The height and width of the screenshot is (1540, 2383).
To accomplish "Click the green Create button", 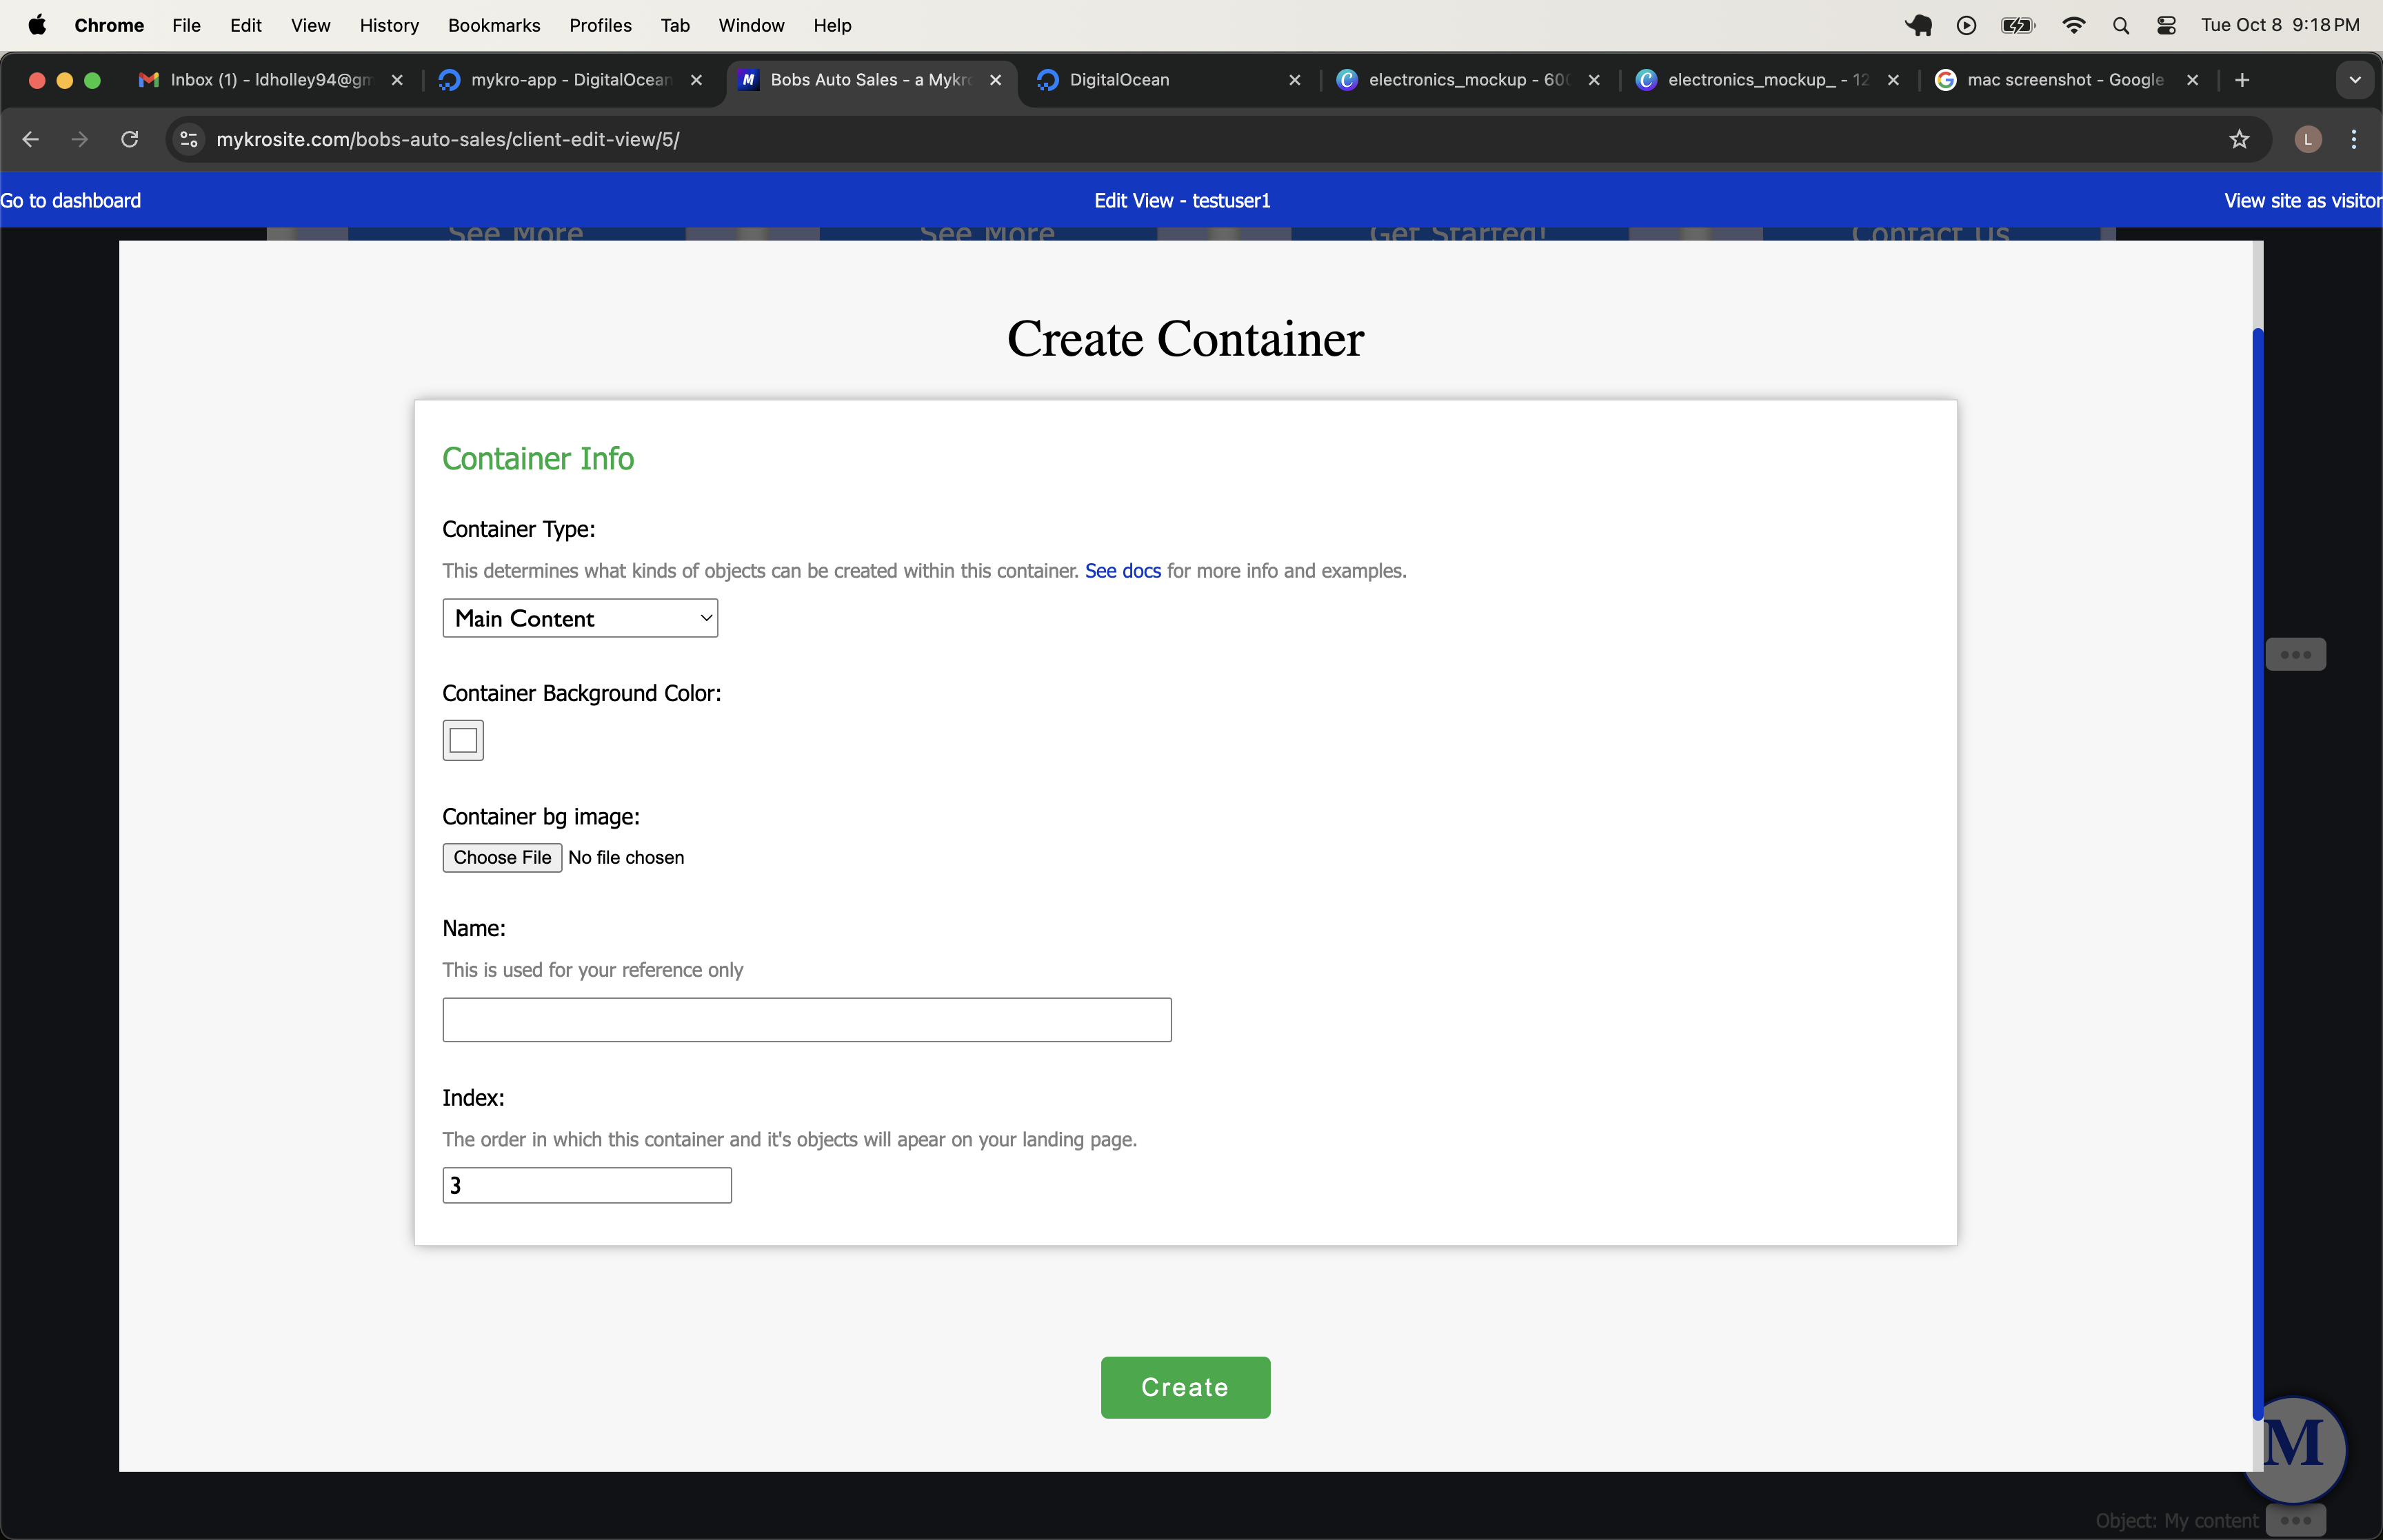I will point(1185,1387).
